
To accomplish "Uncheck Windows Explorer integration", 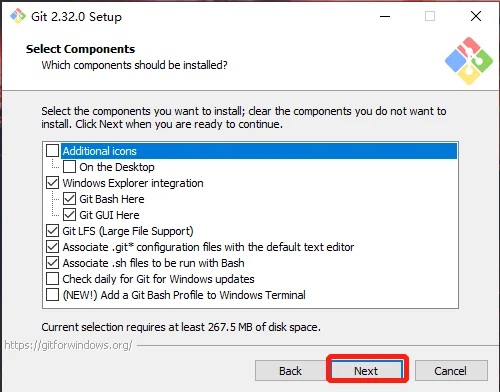I will 52,183.
